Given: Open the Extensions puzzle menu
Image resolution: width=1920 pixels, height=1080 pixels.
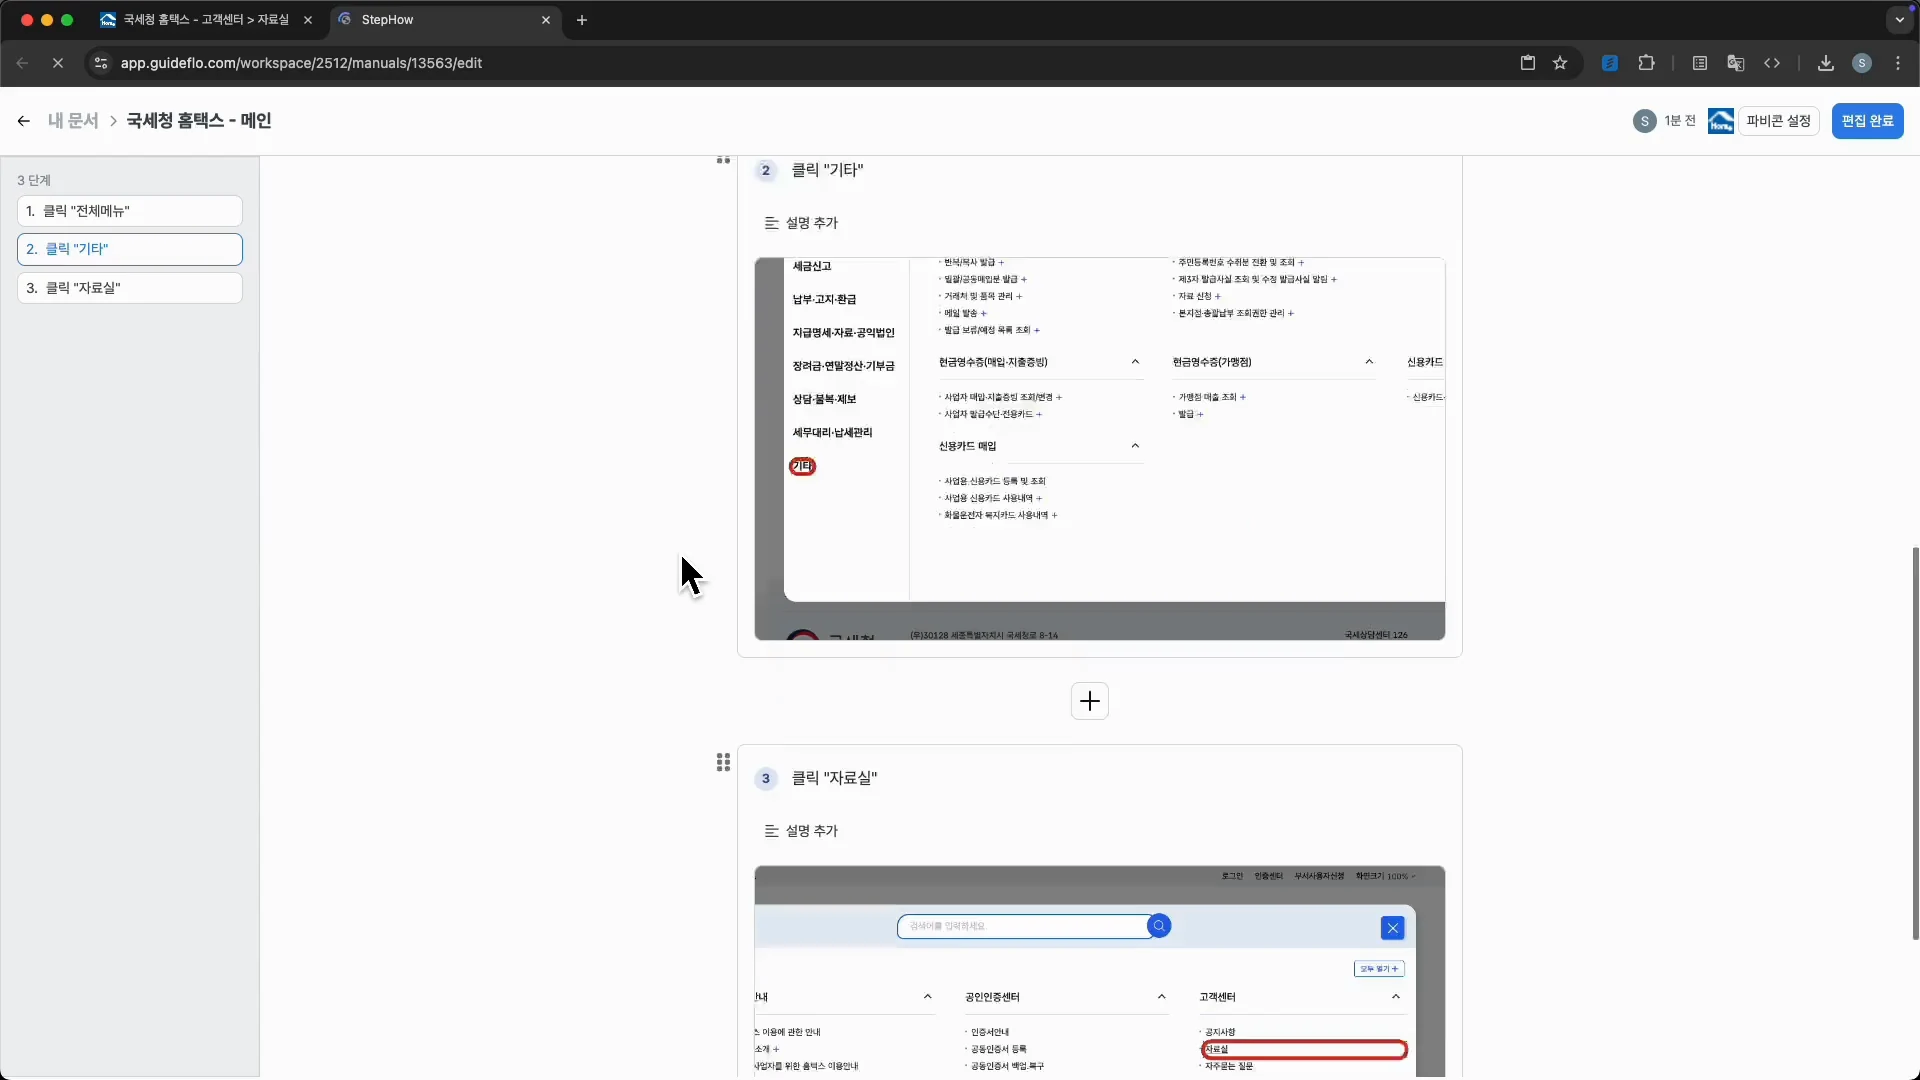Looking at the screenshot, I should (1646, 63).
